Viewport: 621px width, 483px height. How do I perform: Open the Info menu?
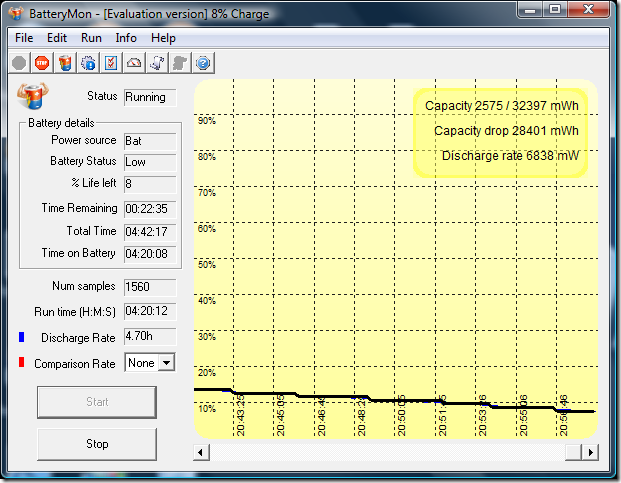coord(126,38)
